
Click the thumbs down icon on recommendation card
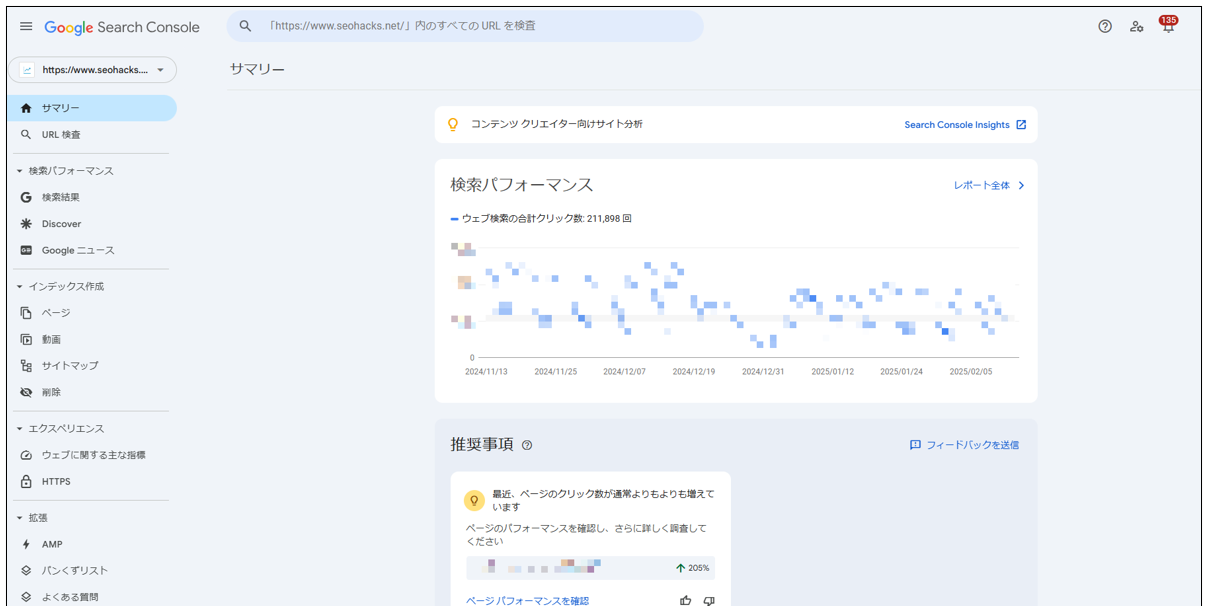pyautogui.click(x=709, y=600)
